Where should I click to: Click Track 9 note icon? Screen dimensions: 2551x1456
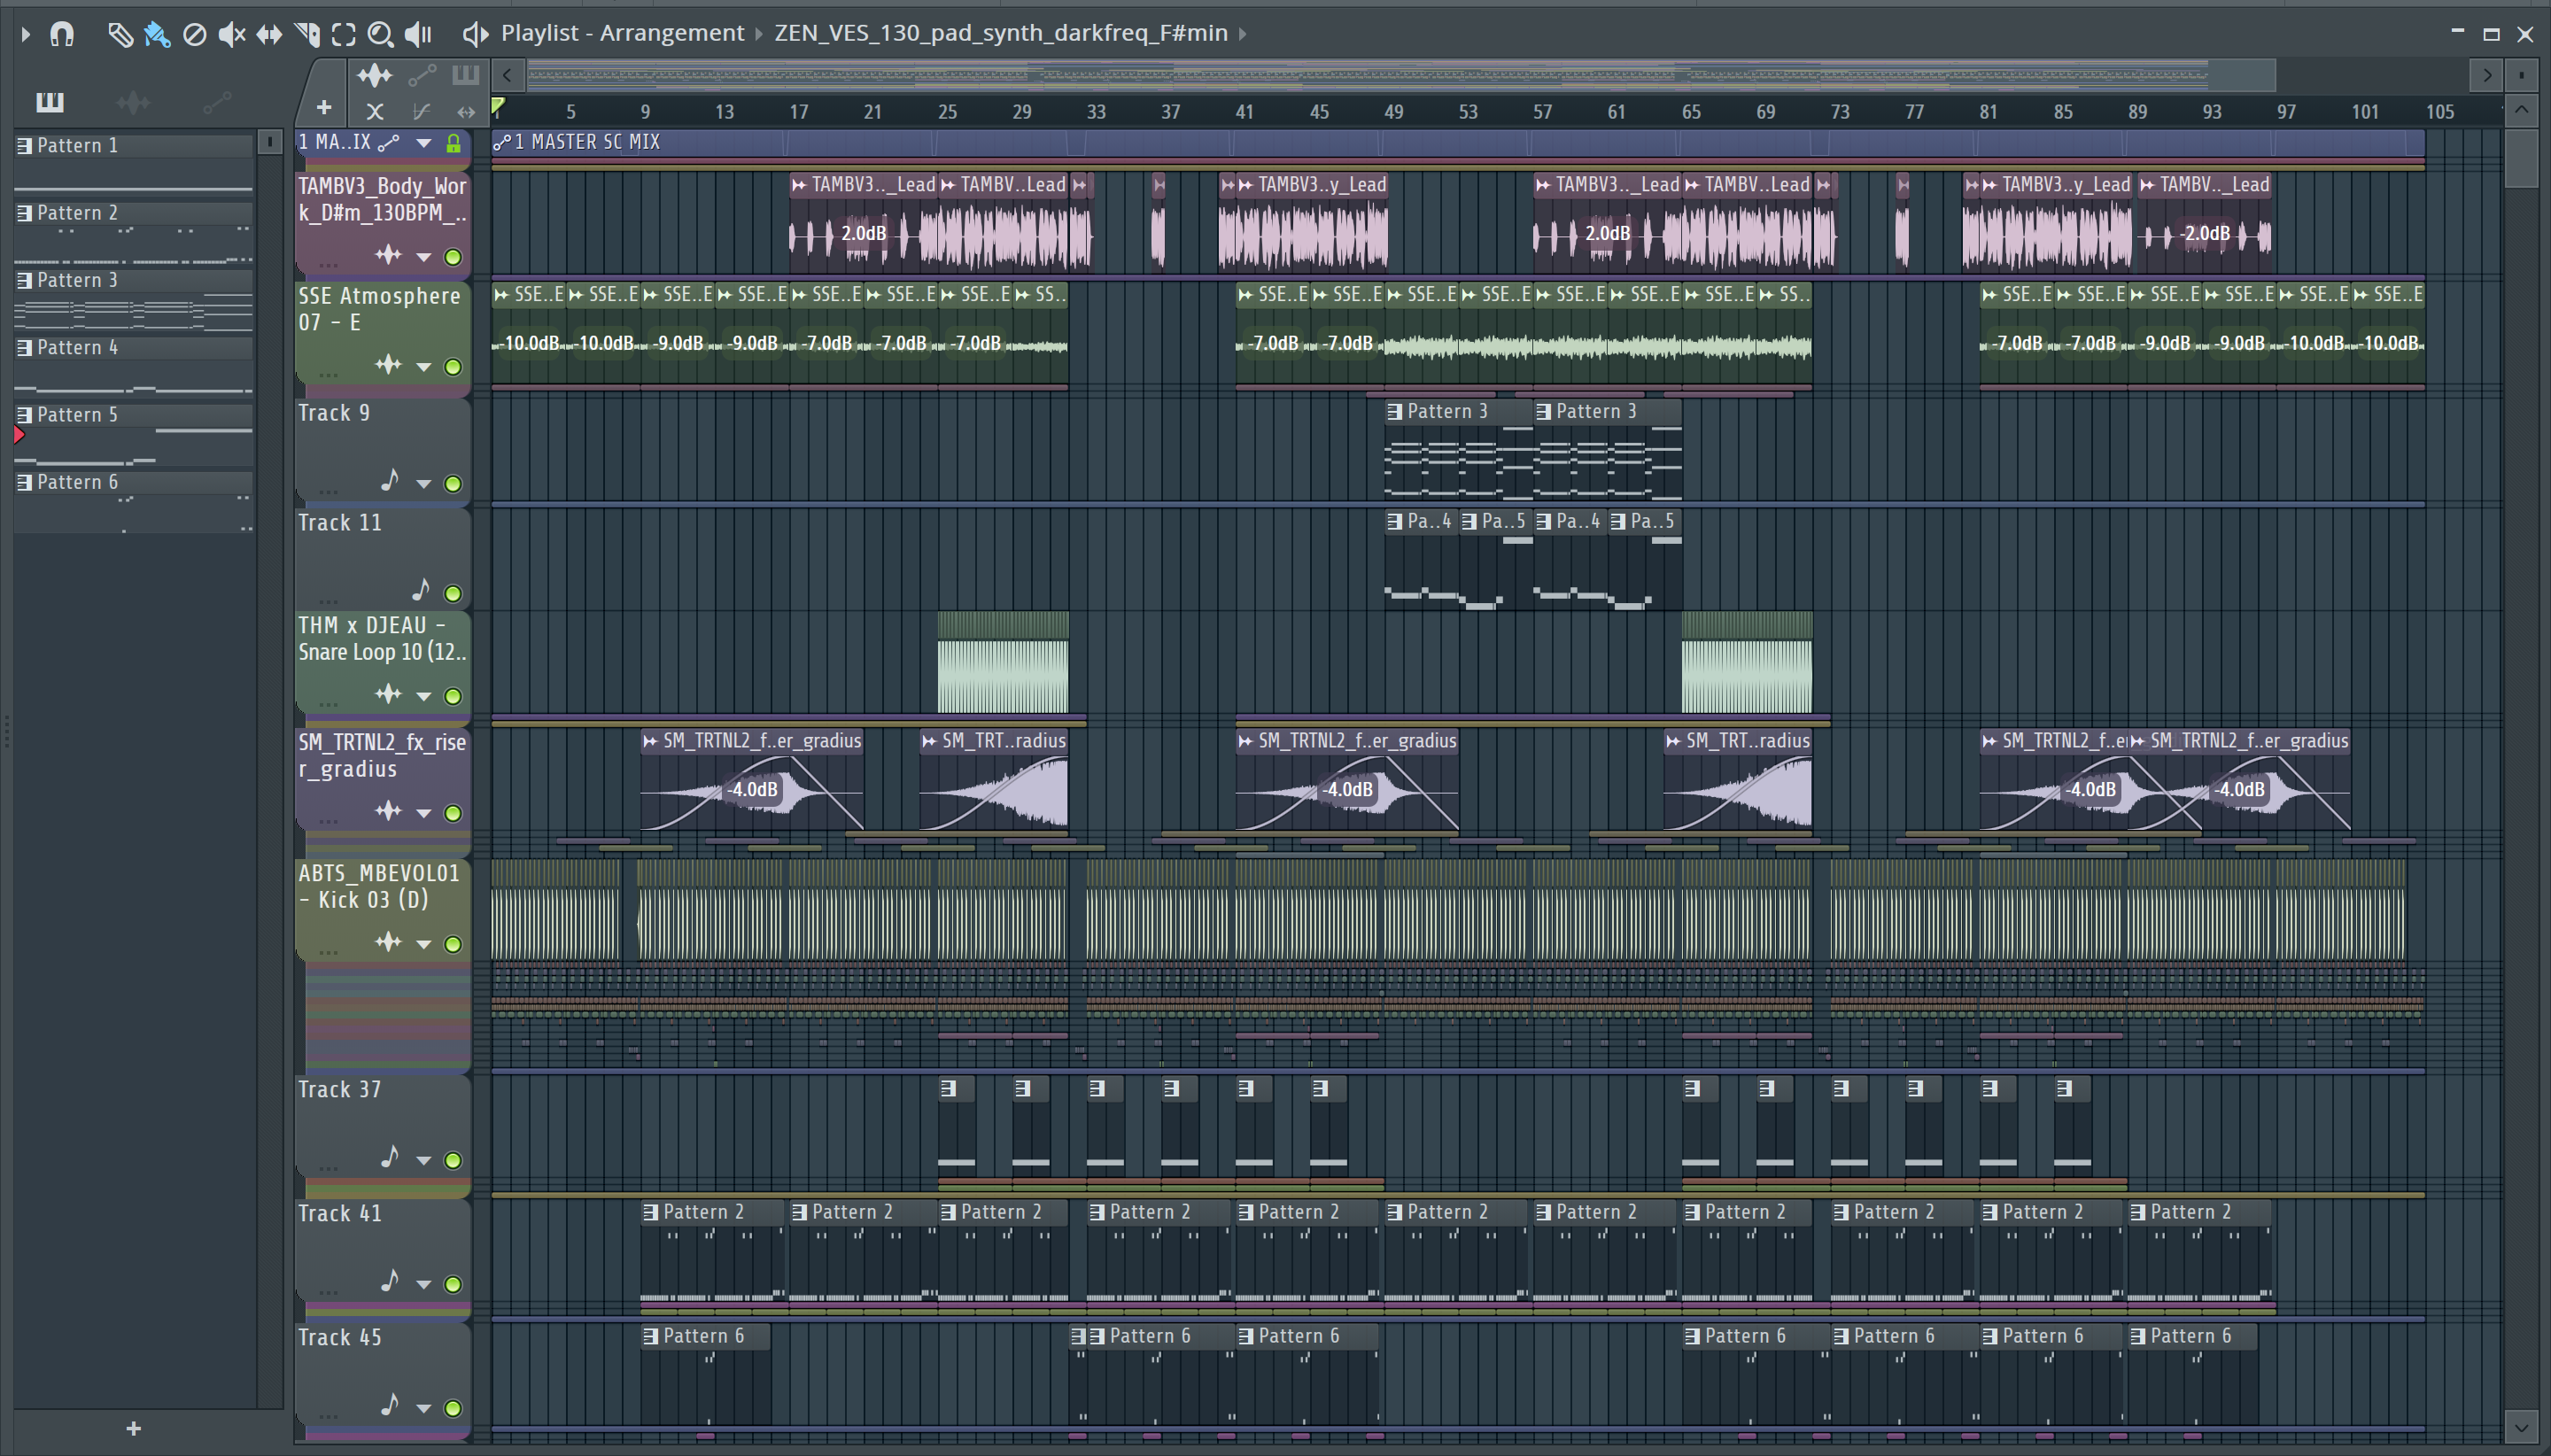pyautogui.click(x=390, y=481)
